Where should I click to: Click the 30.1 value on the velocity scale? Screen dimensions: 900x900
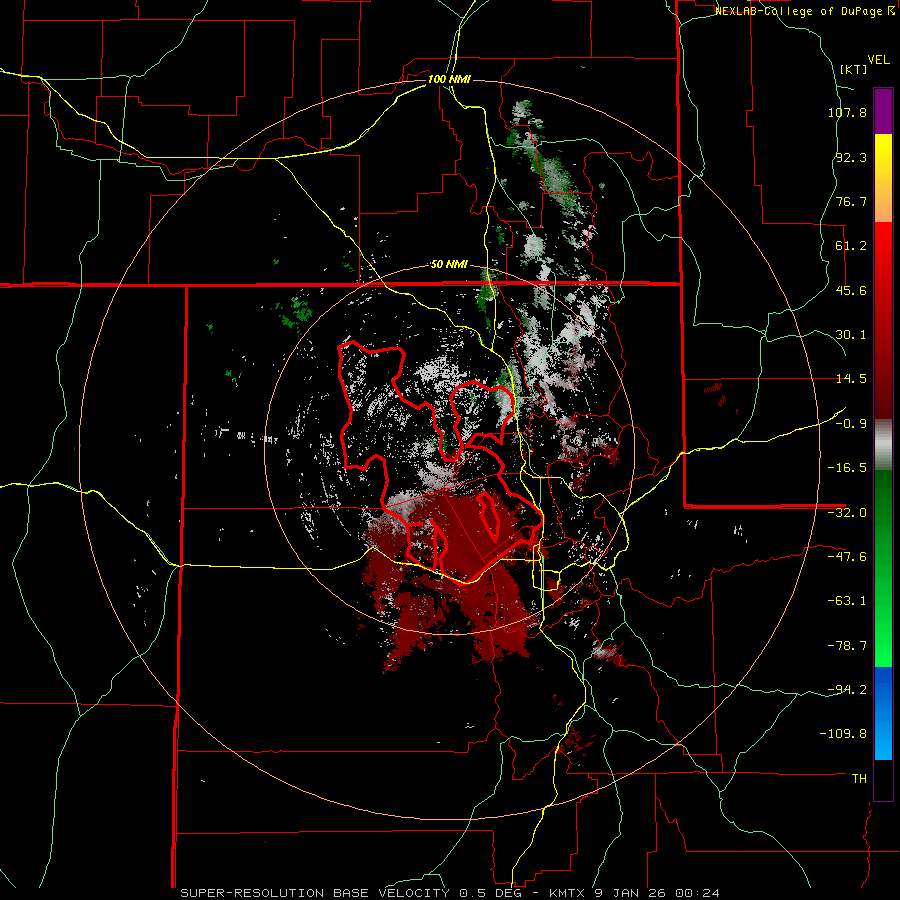tap(851, 335)
